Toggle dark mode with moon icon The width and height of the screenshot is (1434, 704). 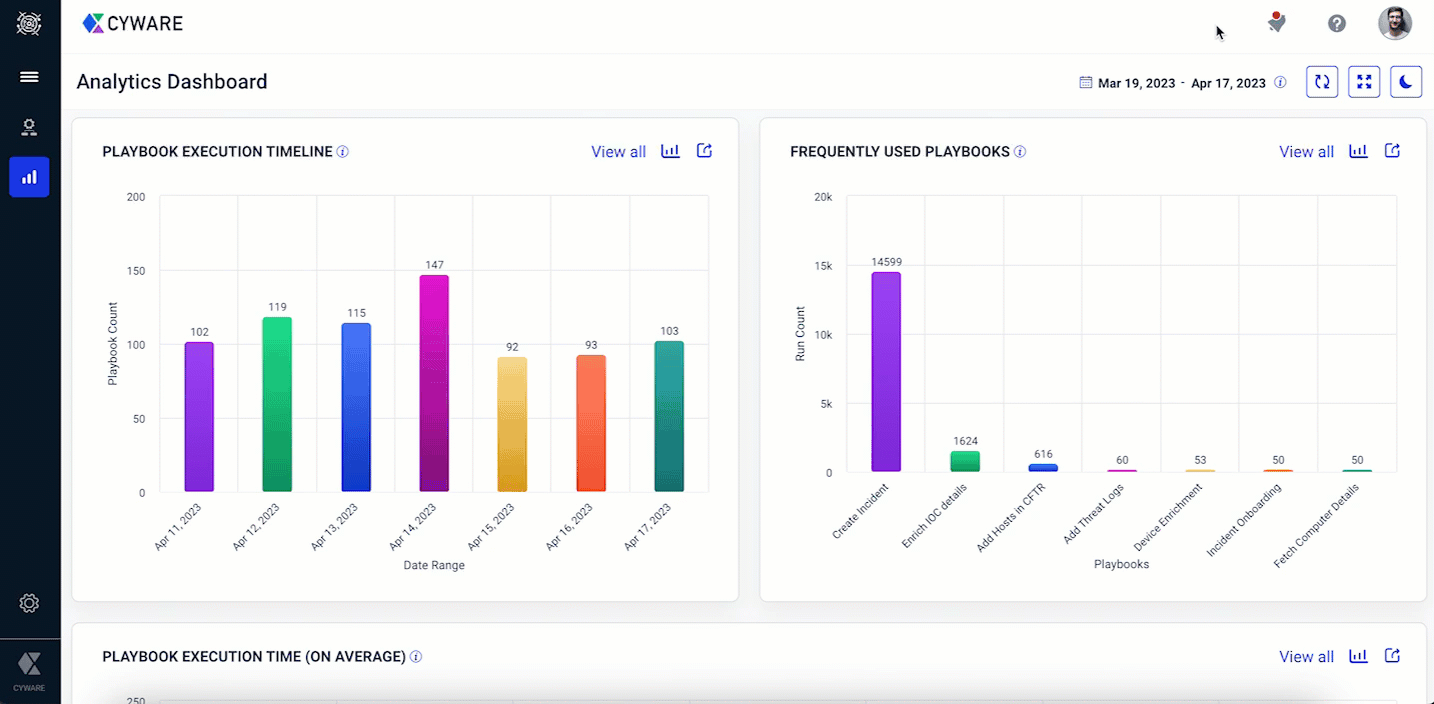coord(1406,82)
